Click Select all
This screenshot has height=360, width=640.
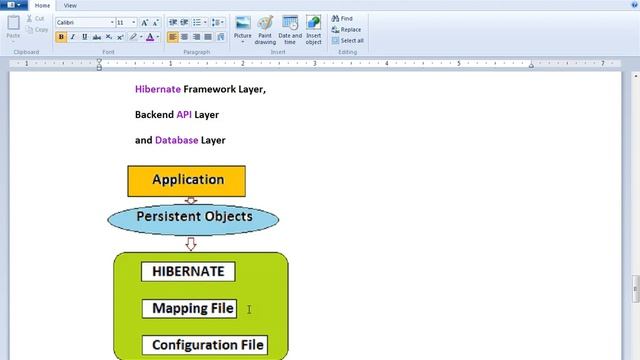(347, 40)
